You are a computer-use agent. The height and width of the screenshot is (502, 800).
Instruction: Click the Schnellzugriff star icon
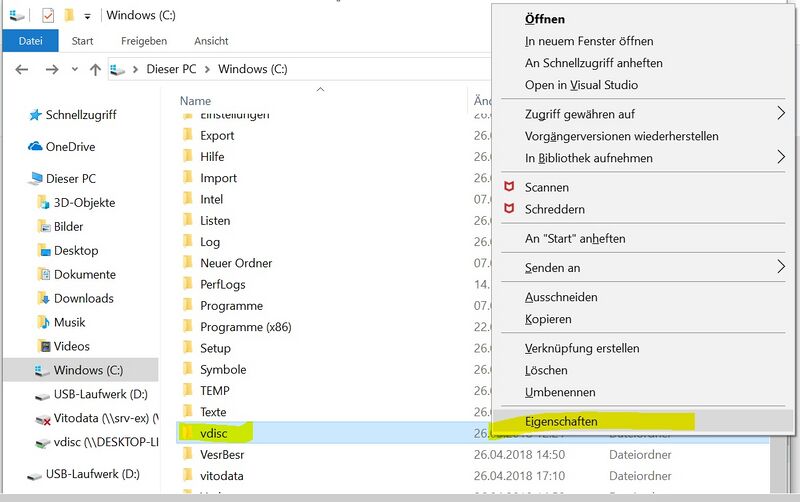[x=35, y=115]
